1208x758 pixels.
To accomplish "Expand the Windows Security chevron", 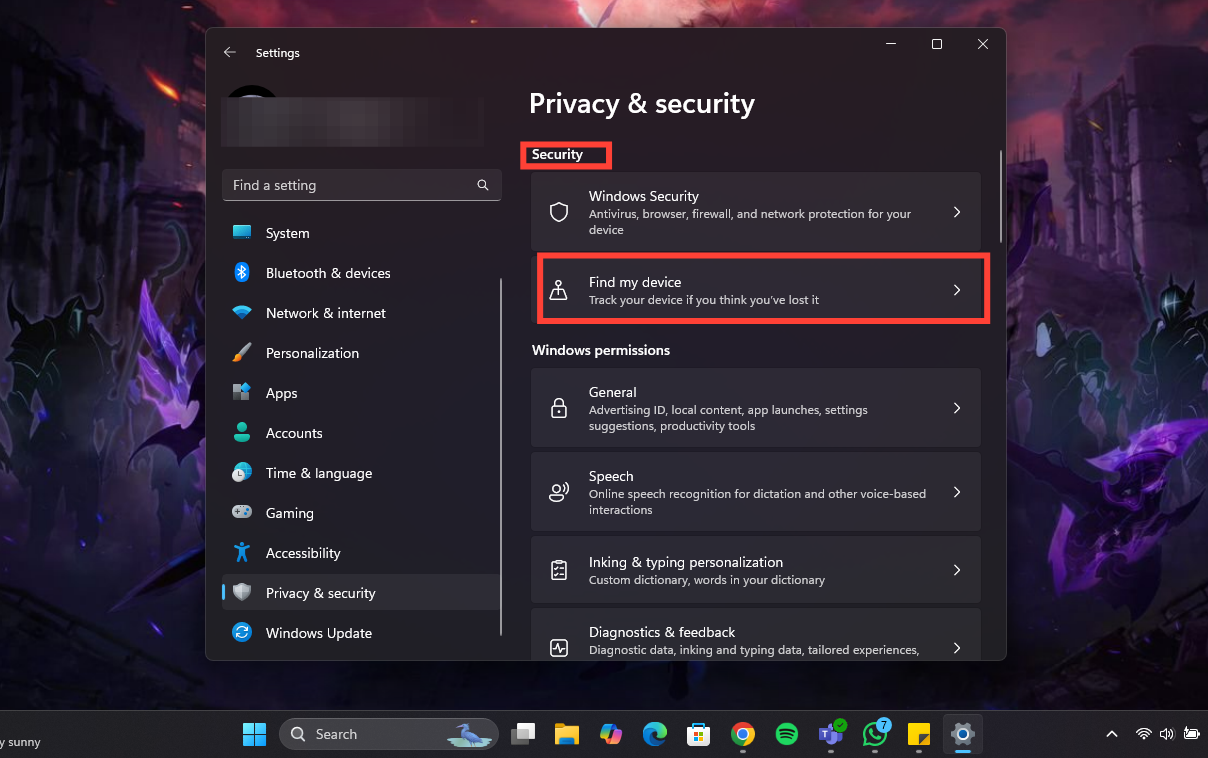I will tap(956, 212).
